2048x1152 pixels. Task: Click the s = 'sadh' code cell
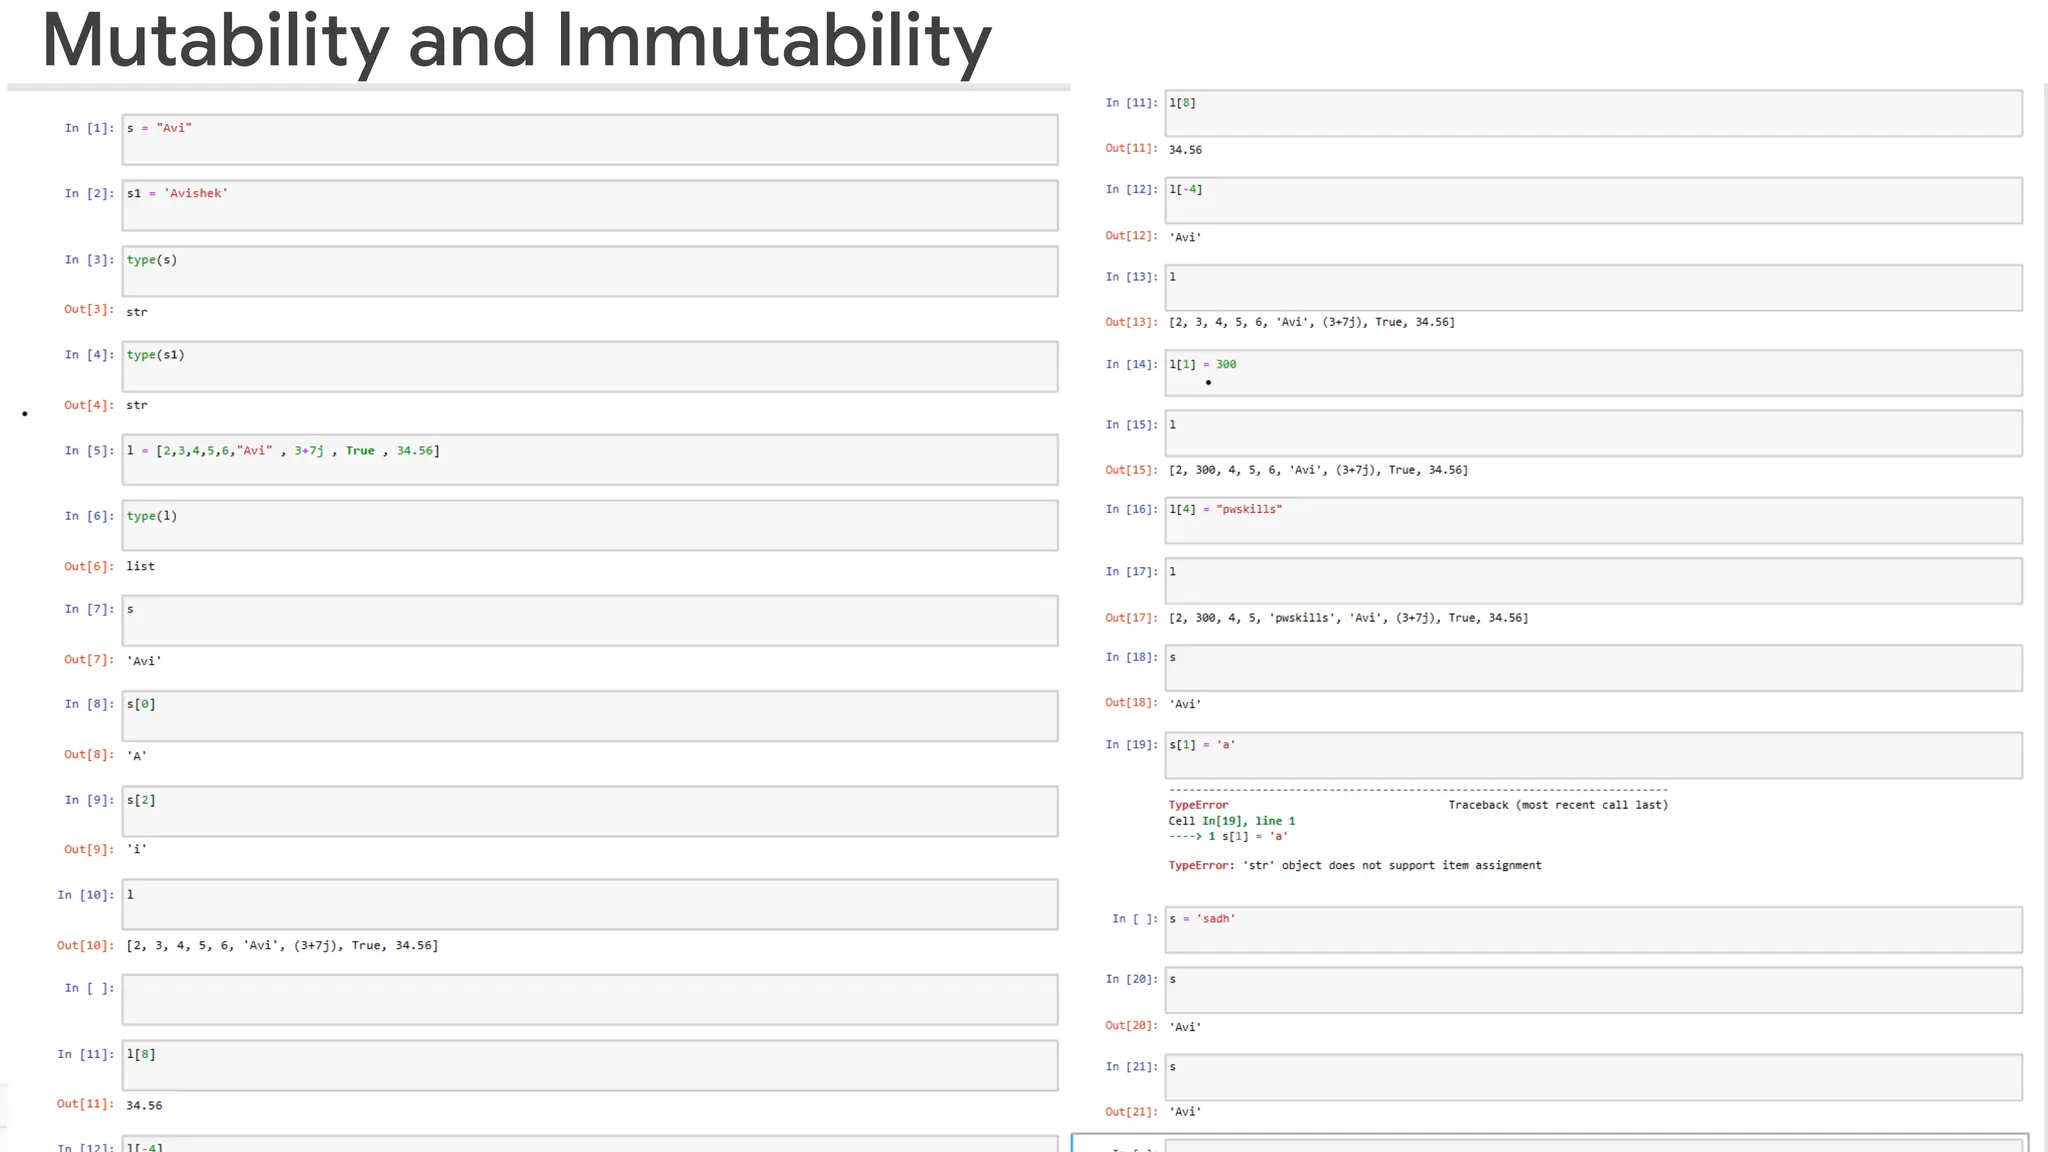point(1593,930)
